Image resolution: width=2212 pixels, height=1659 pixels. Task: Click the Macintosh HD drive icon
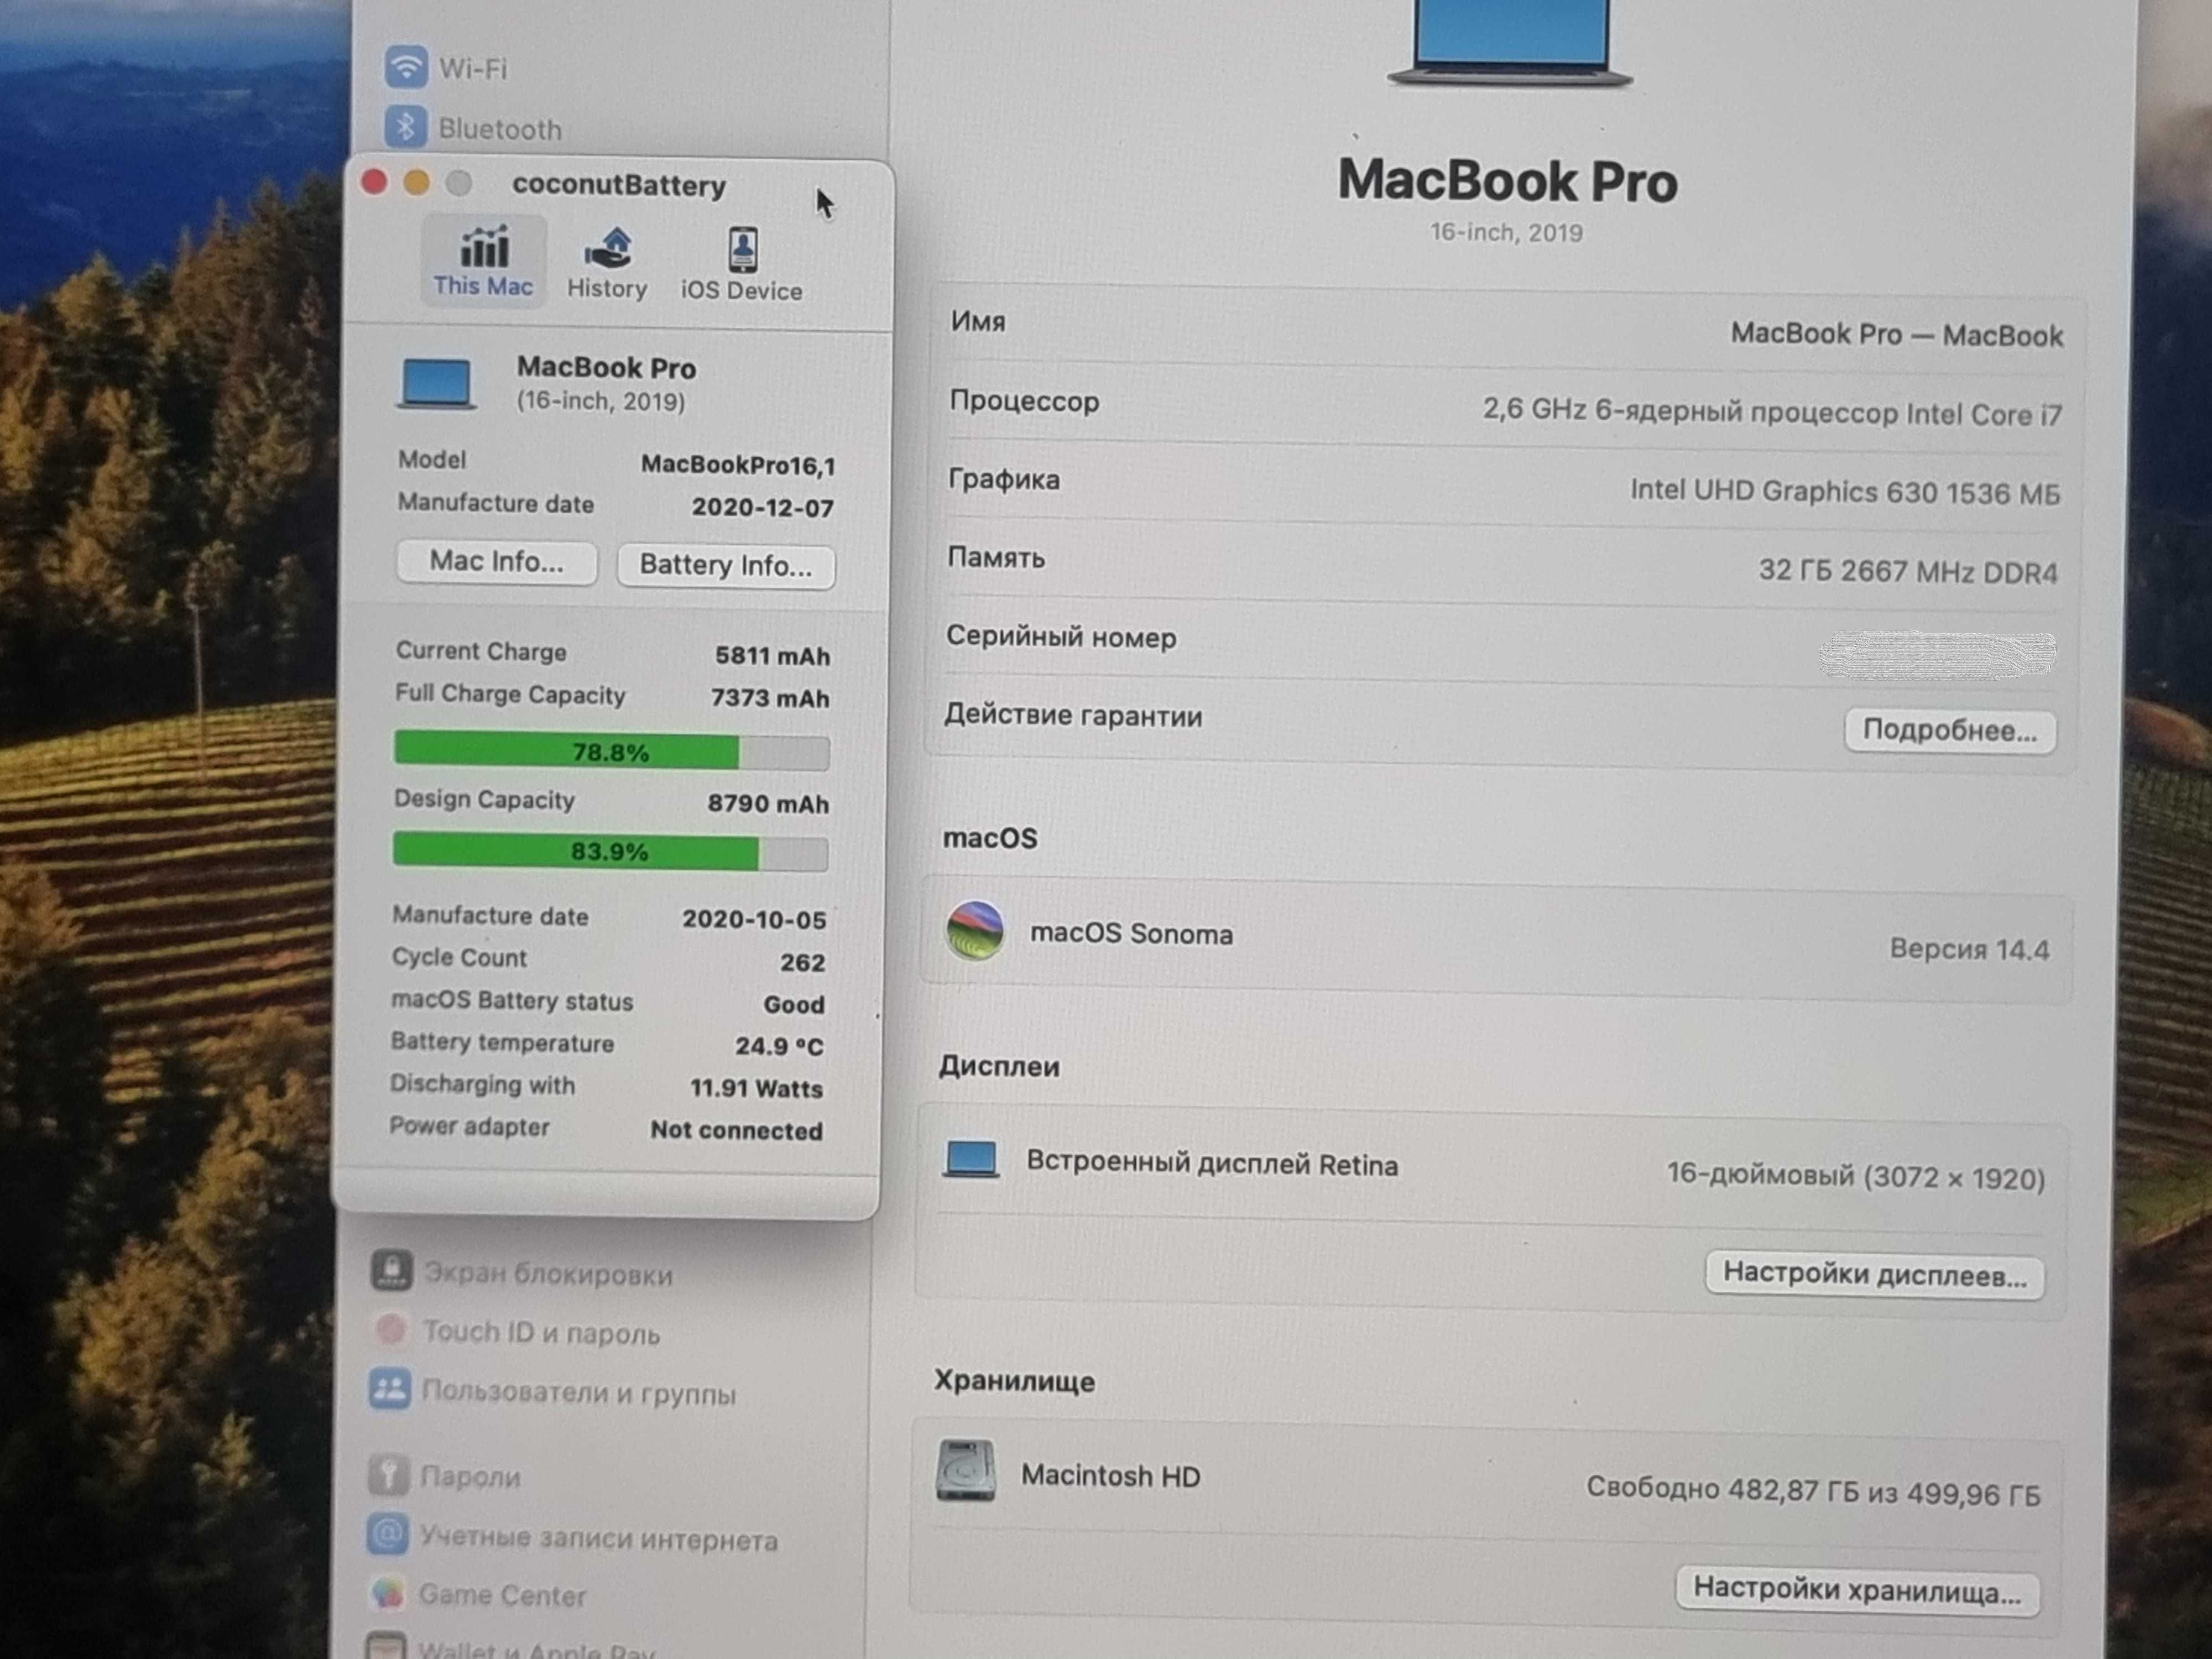tap(966, 1471)
